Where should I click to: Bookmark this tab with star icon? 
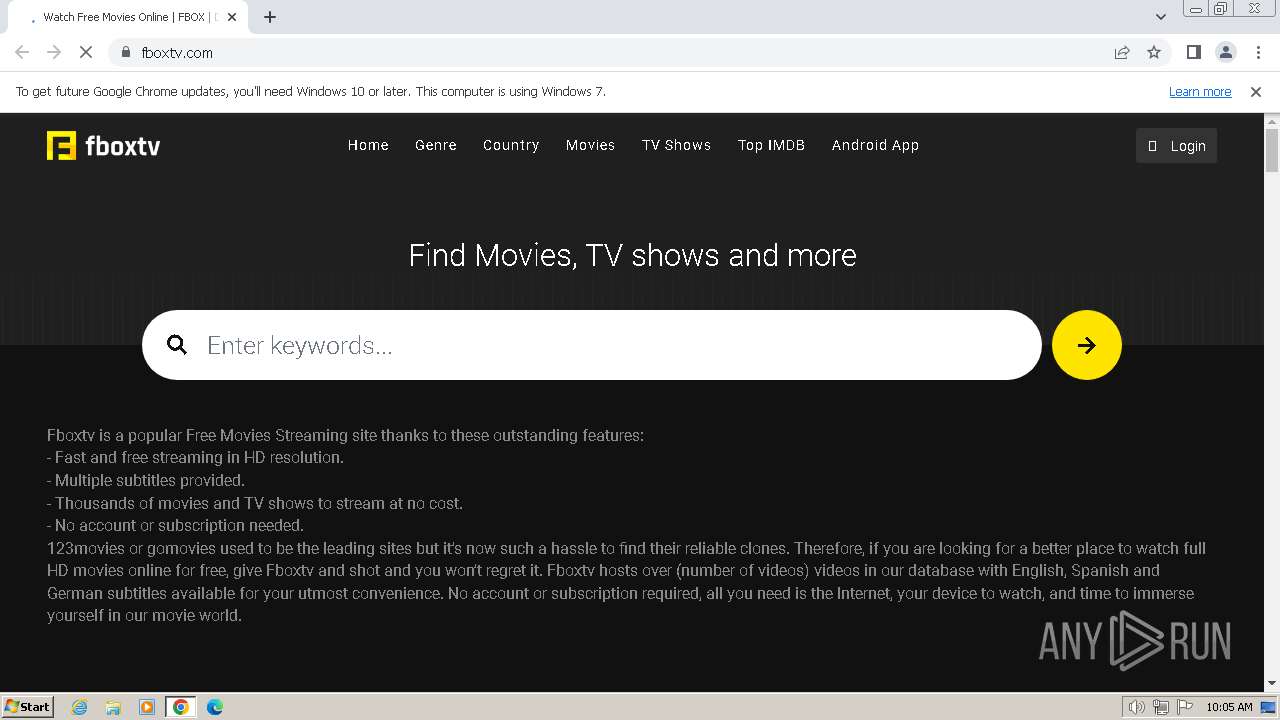(x=1154, y=53)
